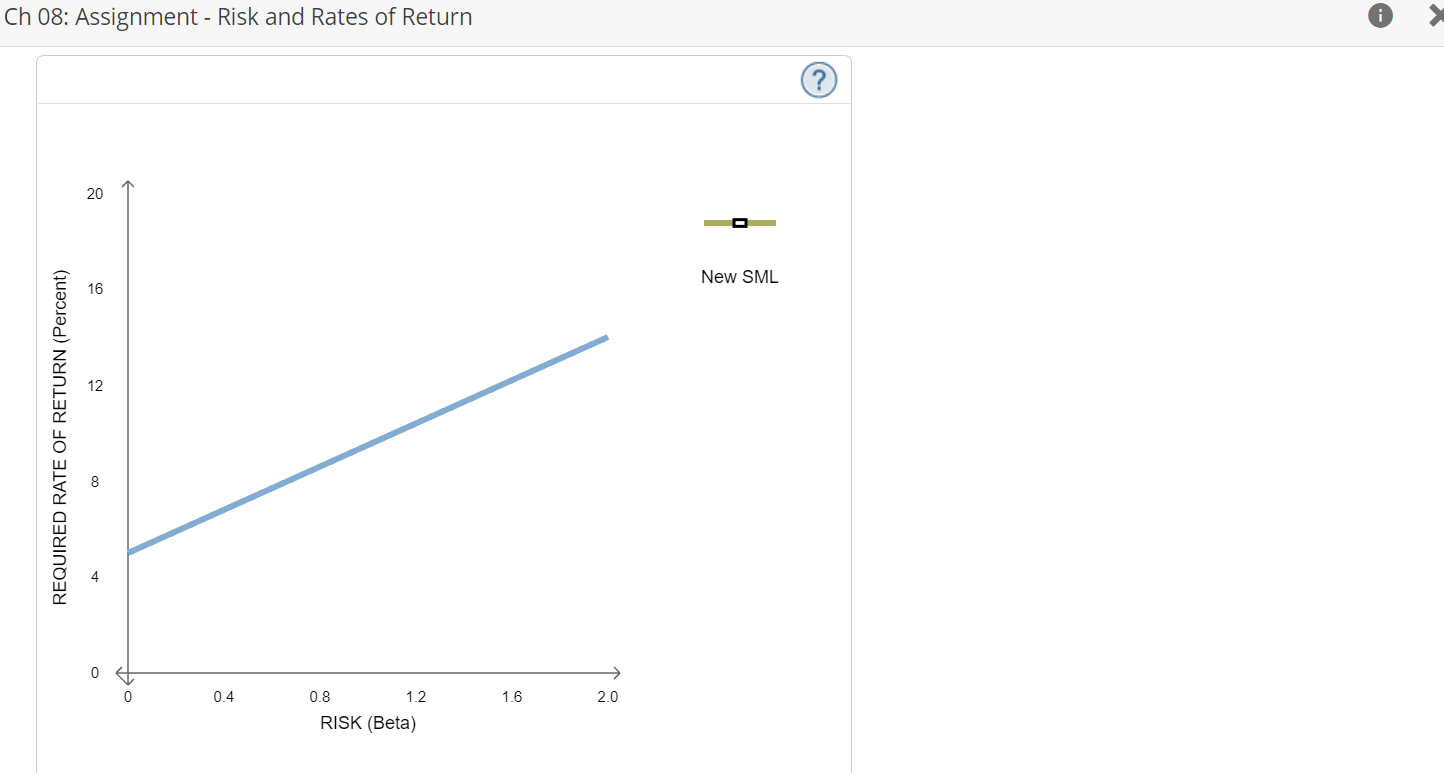Expand the help panel via the question mark
1444x773 pixels.
pyautogui.click(x=818, y=79)
